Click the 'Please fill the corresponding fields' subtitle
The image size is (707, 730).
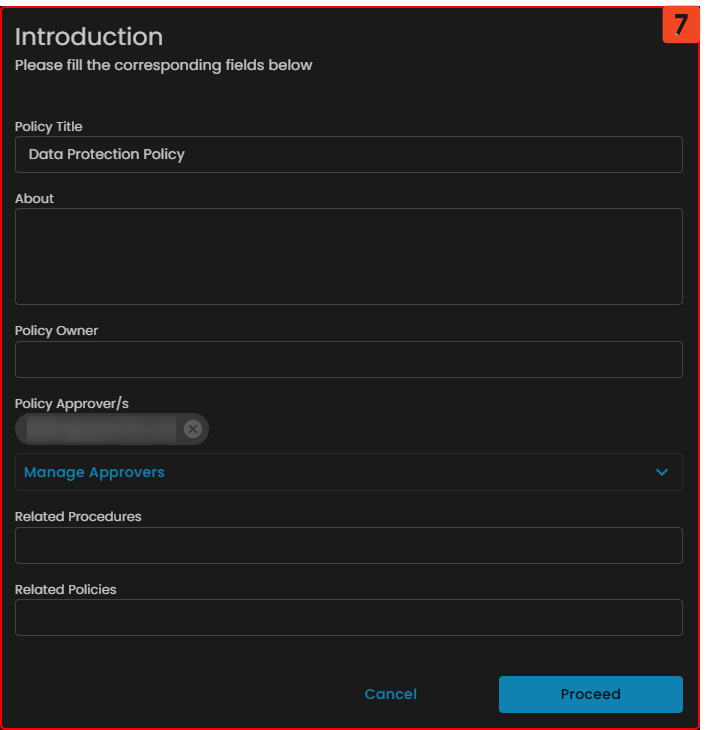(163, 66)
